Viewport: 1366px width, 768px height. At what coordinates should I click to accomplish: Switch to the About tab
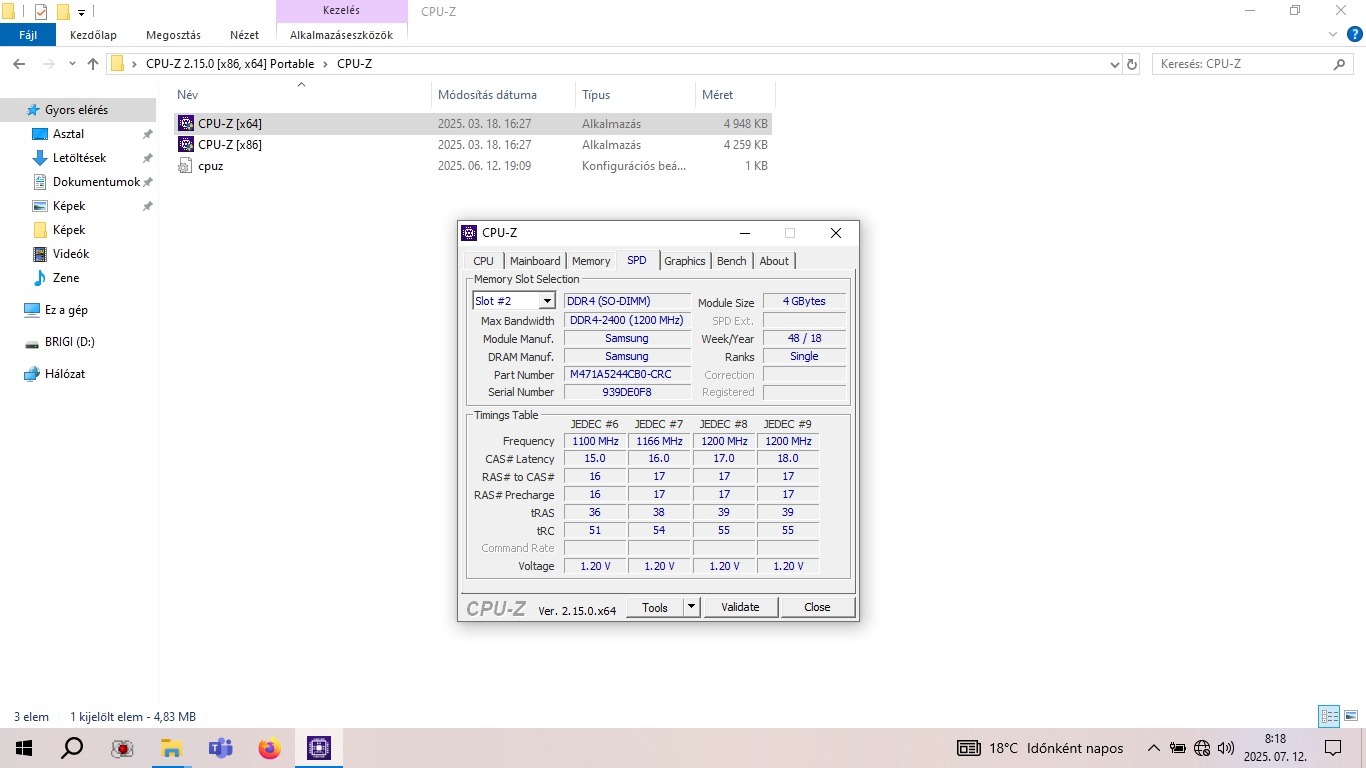click(774, 261)
